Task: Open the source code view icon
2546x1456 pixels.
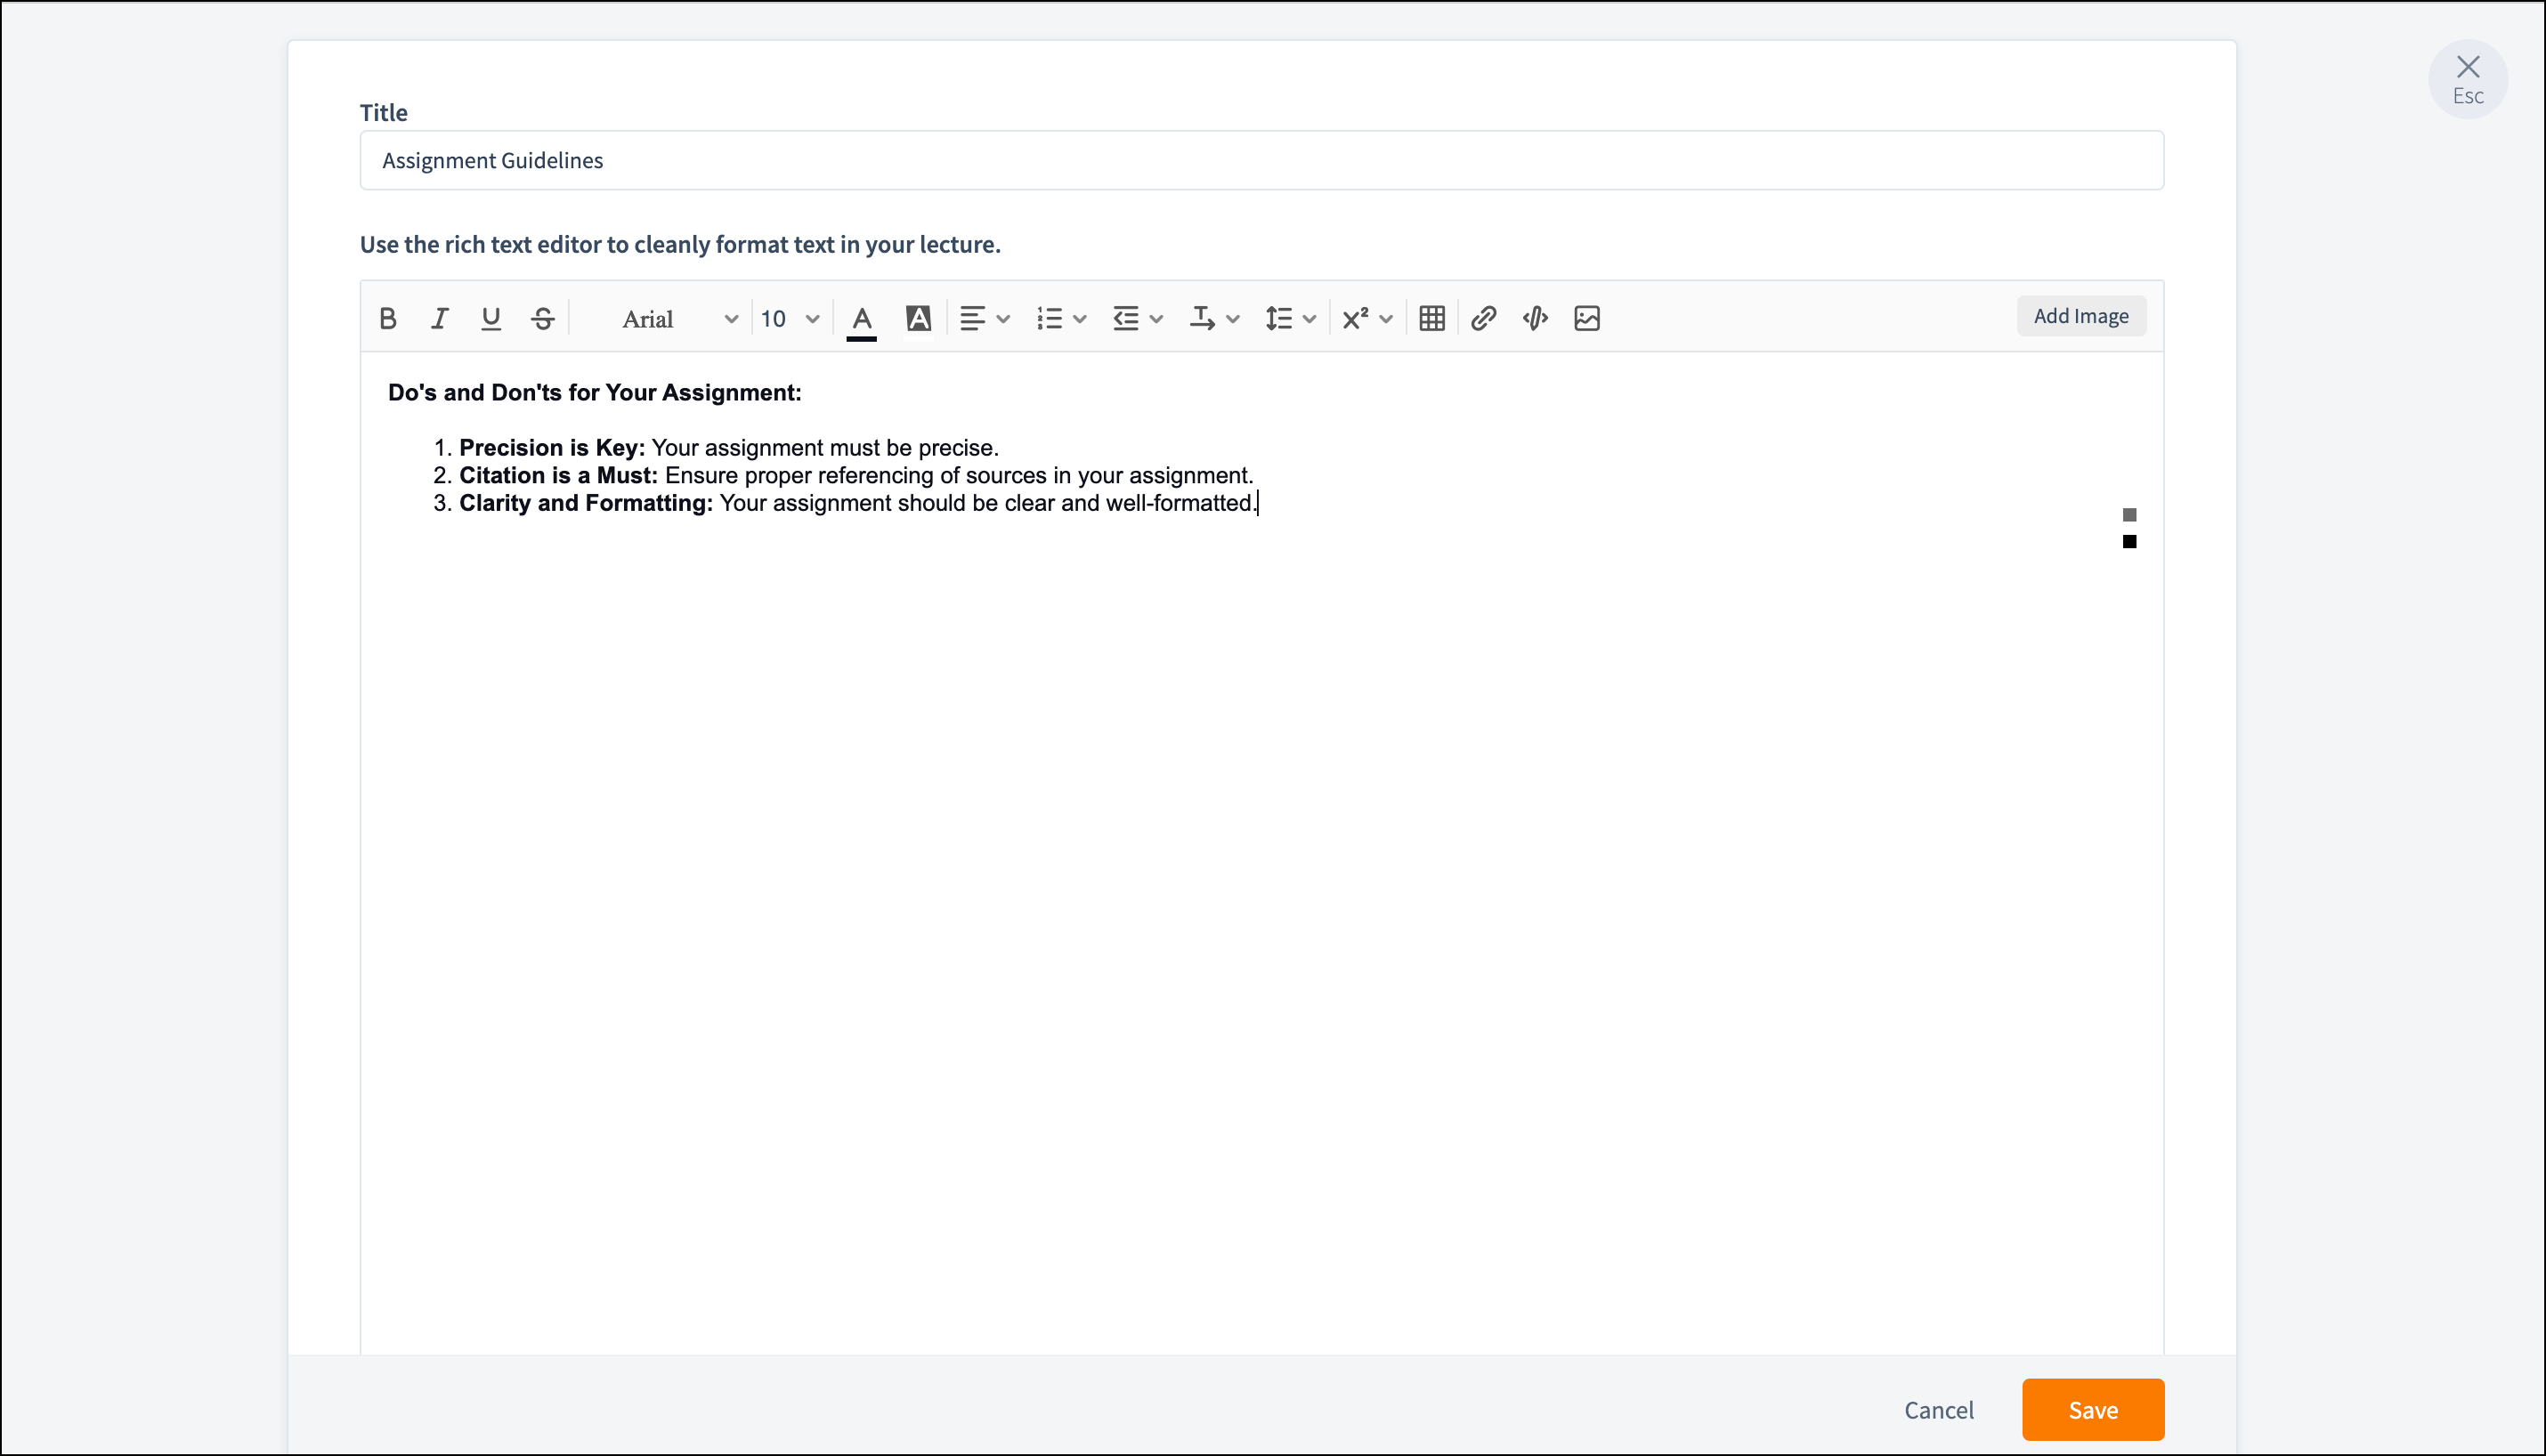Action: (1535, 319)
